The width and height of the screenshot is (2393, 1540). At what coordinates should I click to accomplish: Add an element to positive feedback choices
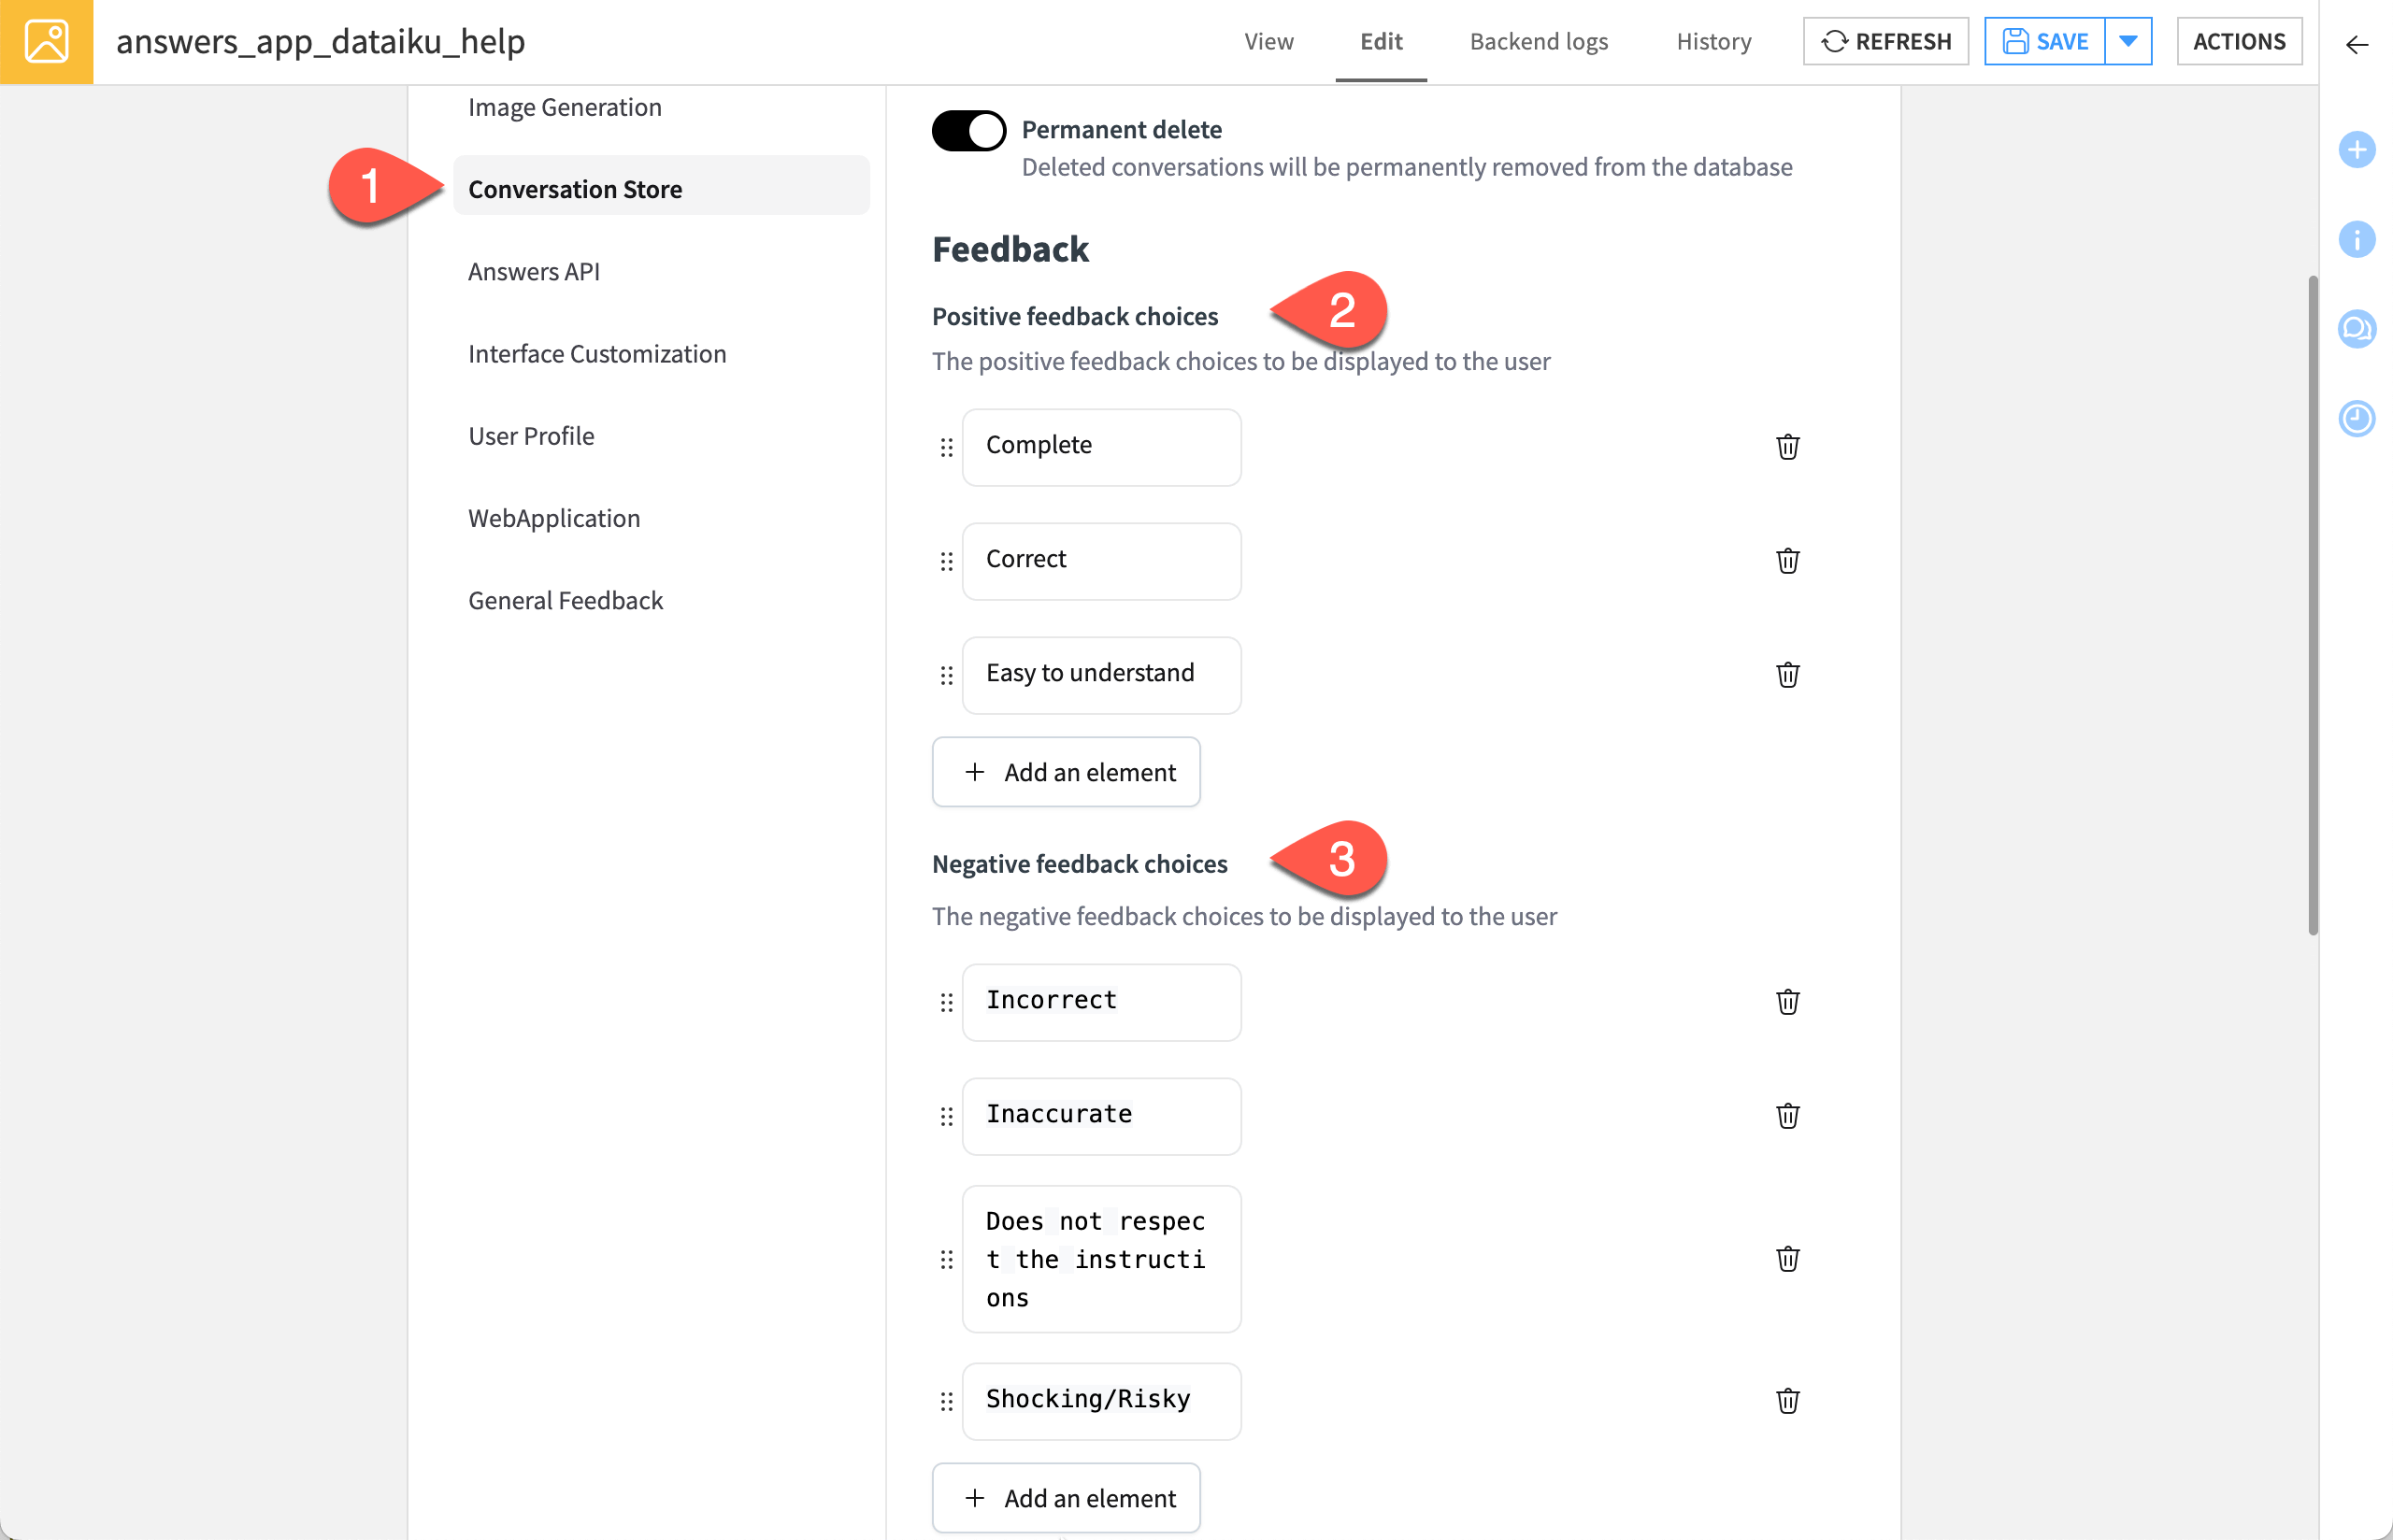point(1065,771)
